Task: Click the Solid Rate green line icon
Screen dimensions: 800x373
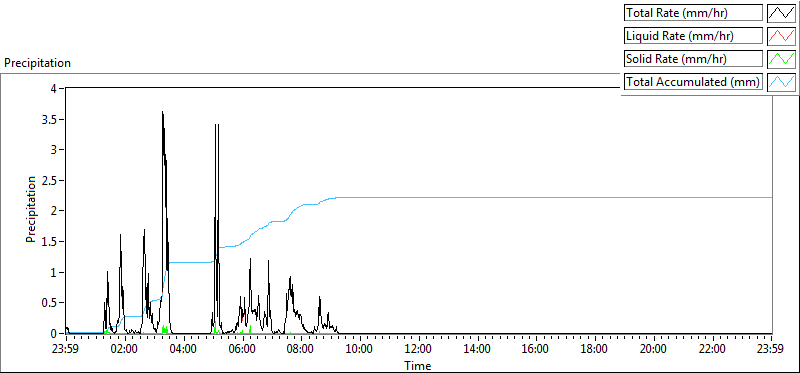Action: 781,59
